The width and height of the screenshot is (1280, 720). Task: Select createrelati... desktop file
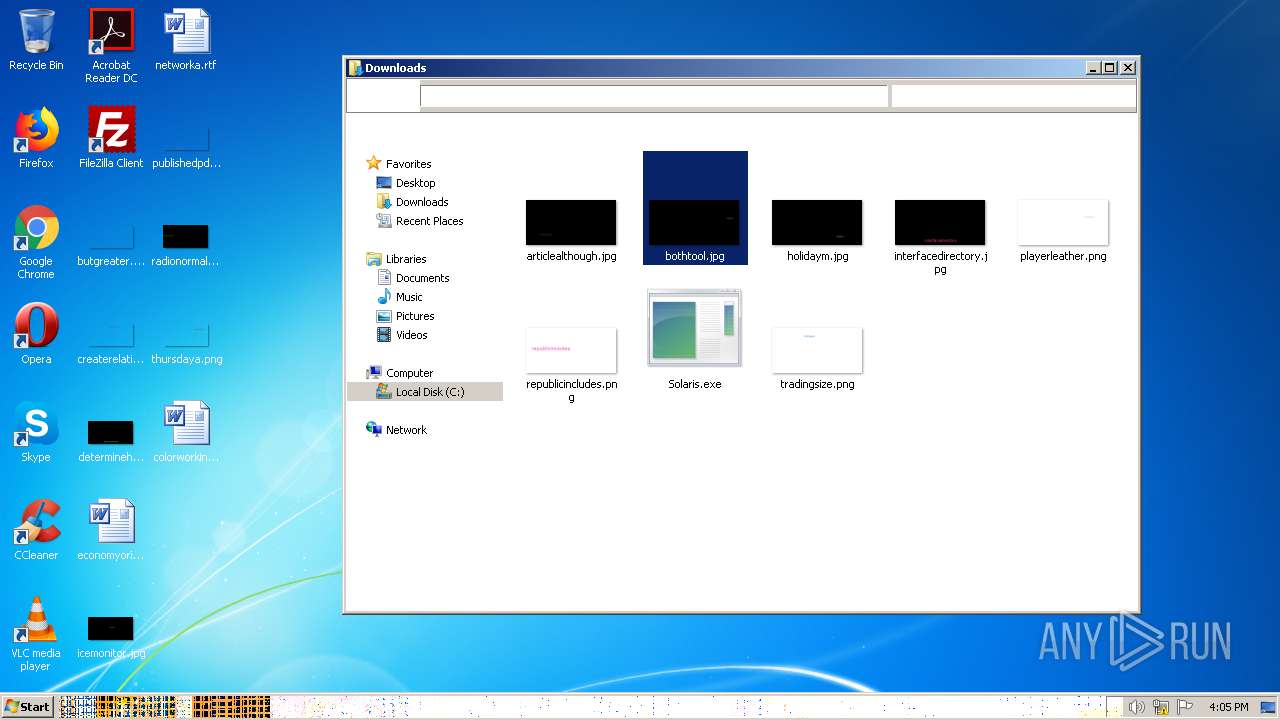click(111, 342)
